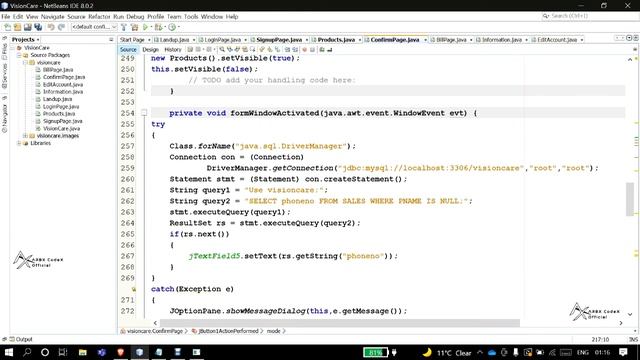Toggle breakpoint macro record red icon
This screenshot has width=640, height=360.
304,49
